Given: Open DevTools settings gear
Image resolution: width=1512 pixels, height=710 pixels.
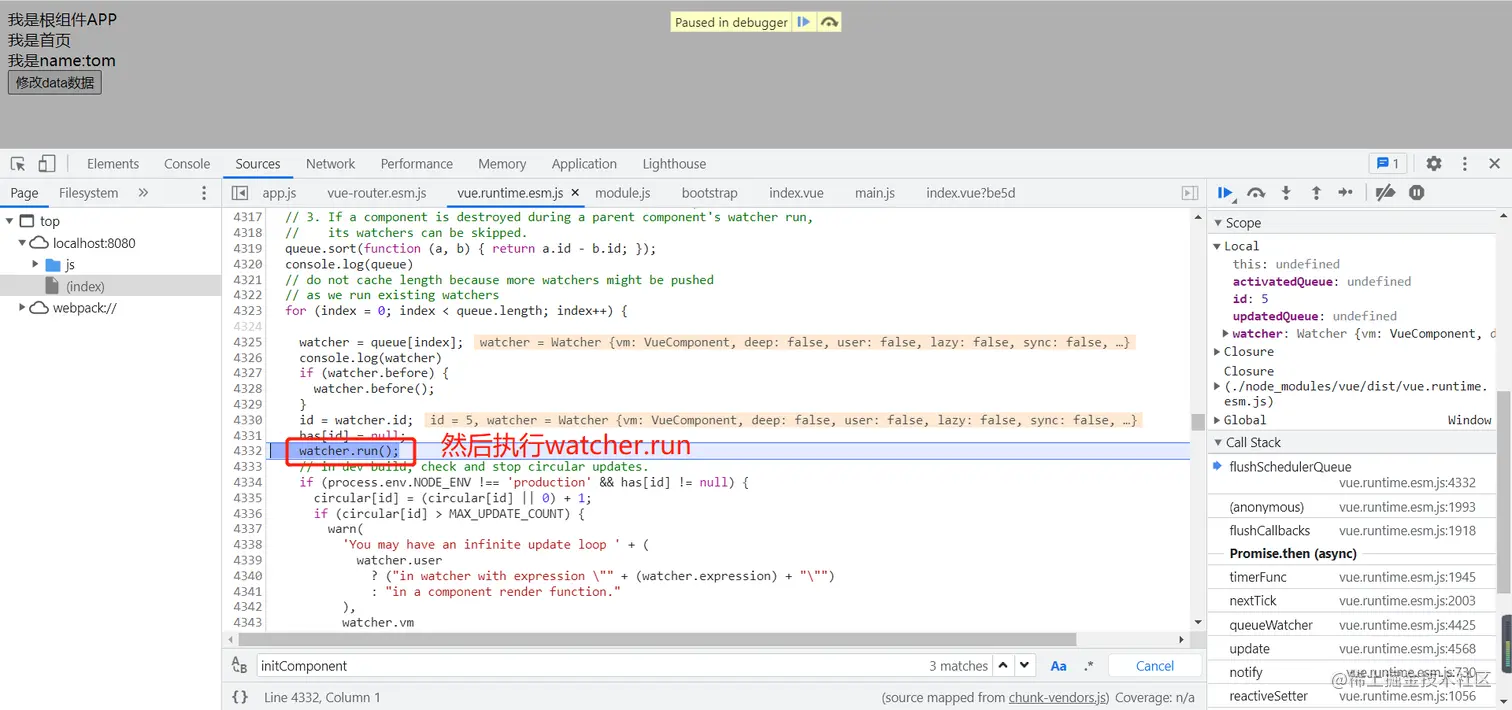Looking at the screenshot, I should tap(1434, 164).
